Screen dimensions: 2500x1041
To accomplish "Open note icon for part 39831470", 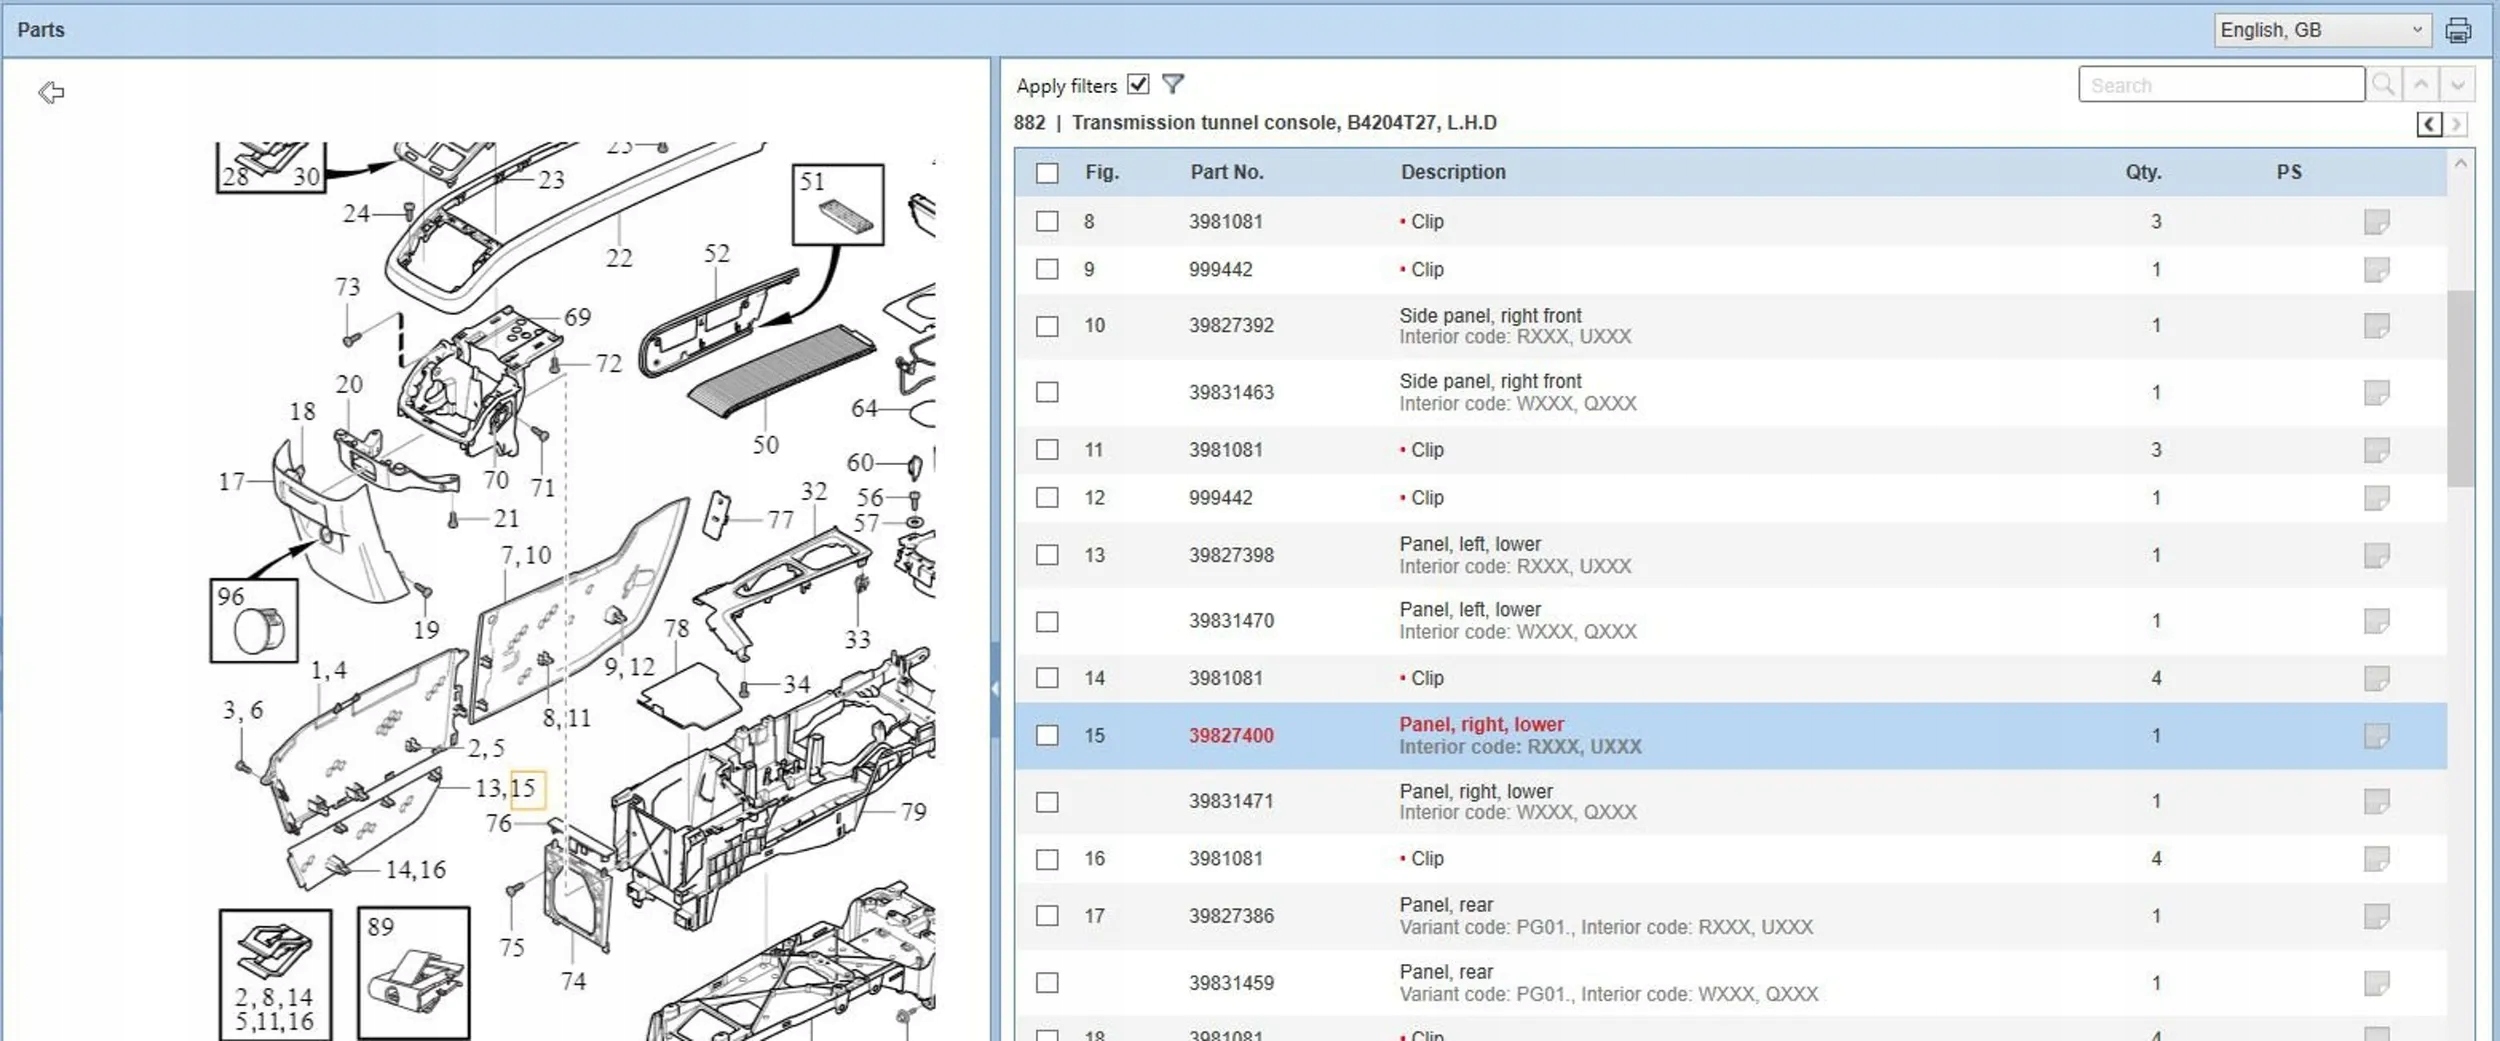I will [2376, 621].
